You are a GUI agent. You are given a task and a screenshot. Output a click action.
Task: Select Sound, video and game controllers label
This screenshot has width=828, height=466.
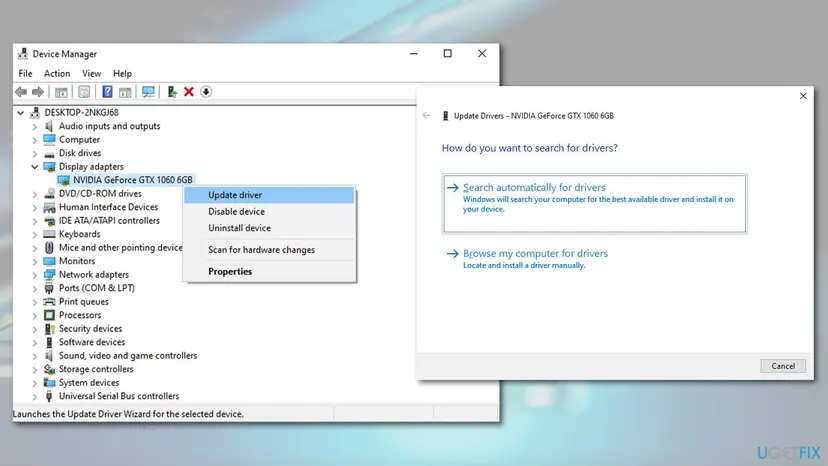pos(128,356)
